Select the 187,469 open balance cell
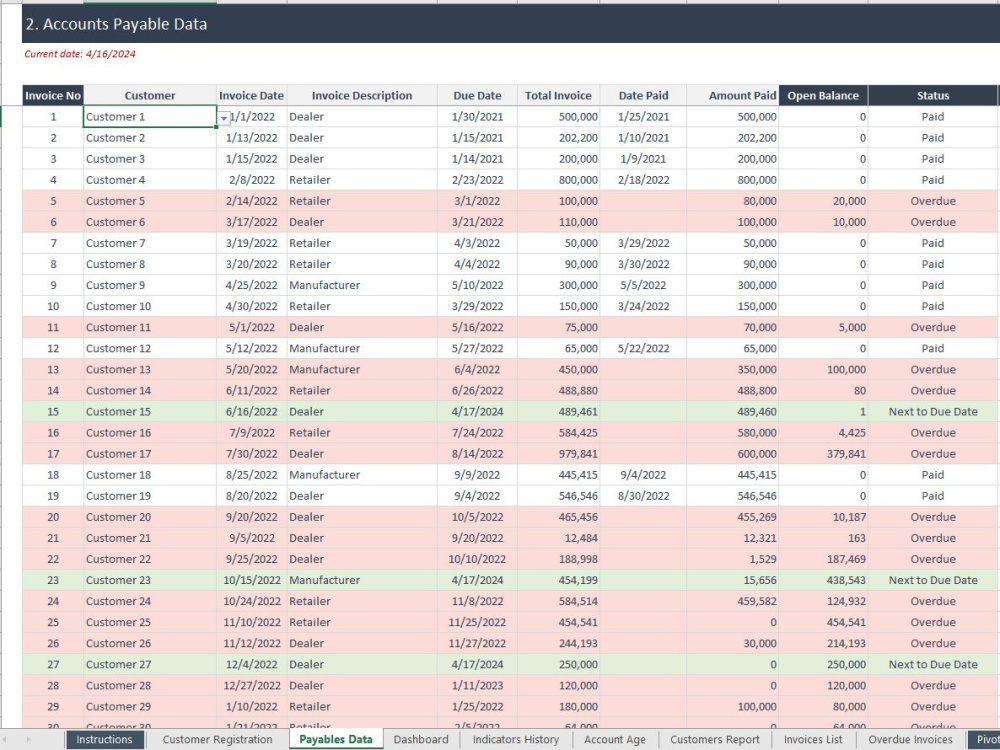The height and width of the screenshot is (750, 1000). click(x=823, y=559)
